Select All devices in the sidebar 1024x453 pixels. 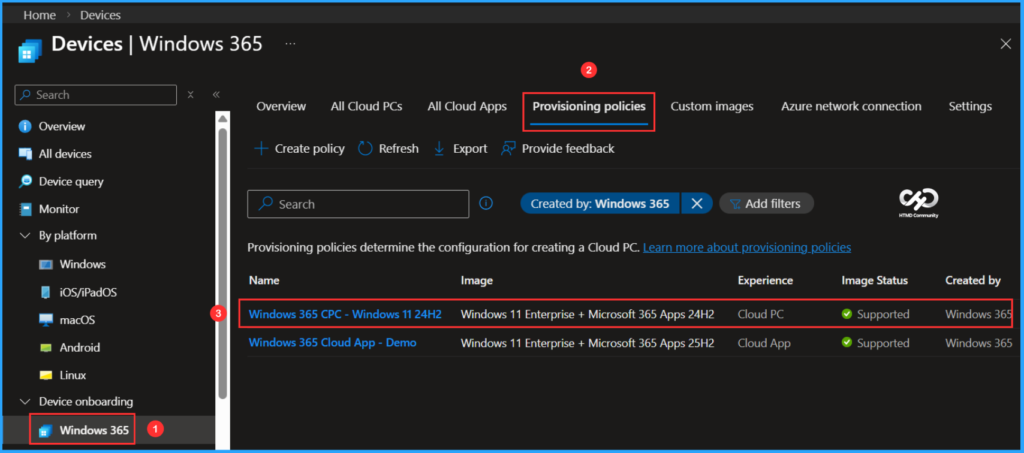(x=65, y=154)
